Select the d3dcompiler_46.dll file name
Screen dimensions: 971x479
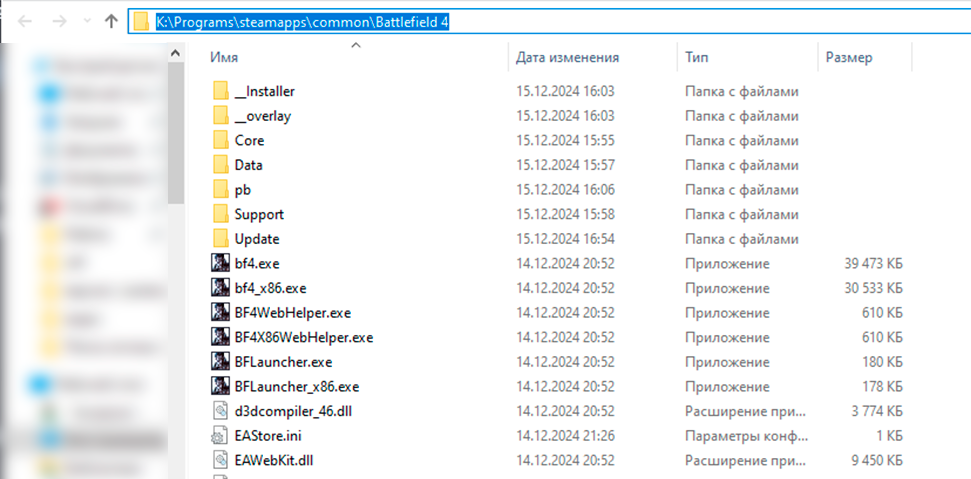click(x=294, y=411)
